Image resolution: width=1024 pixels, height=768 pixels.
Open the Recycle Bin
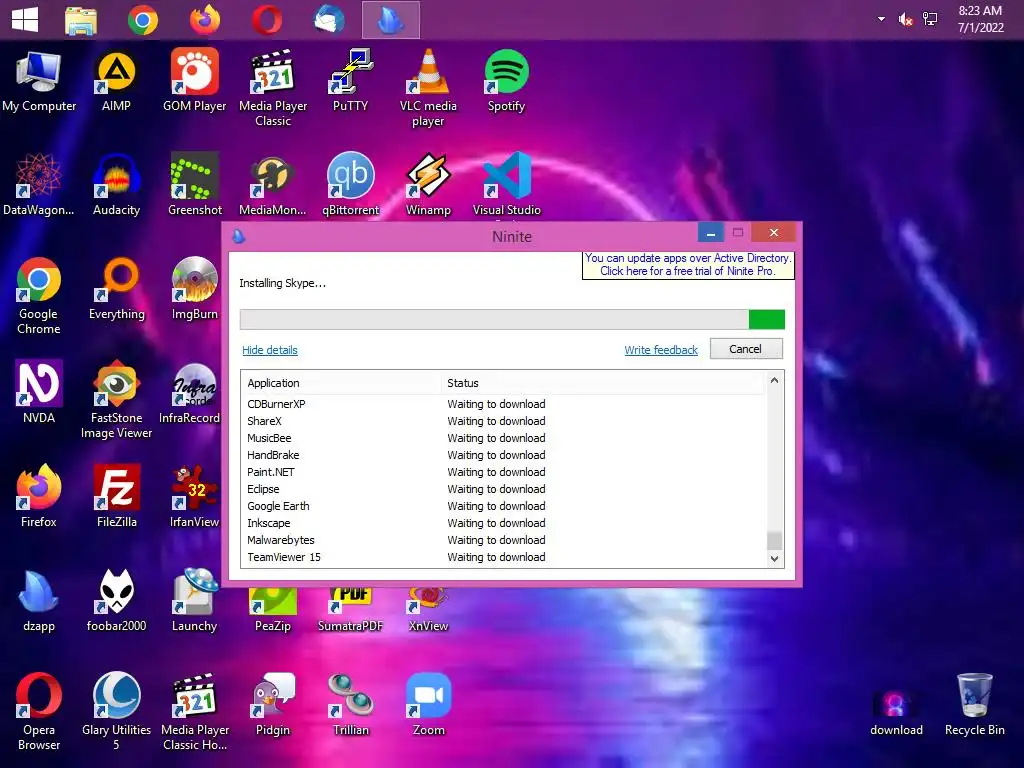pyautogui.click(x=974, y=705)
